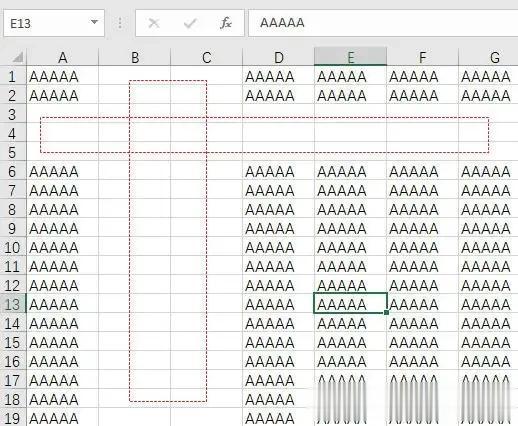Click the Insert Function fx icon
518x426 pixels.
pyautogui.click(x=226, y=23)
